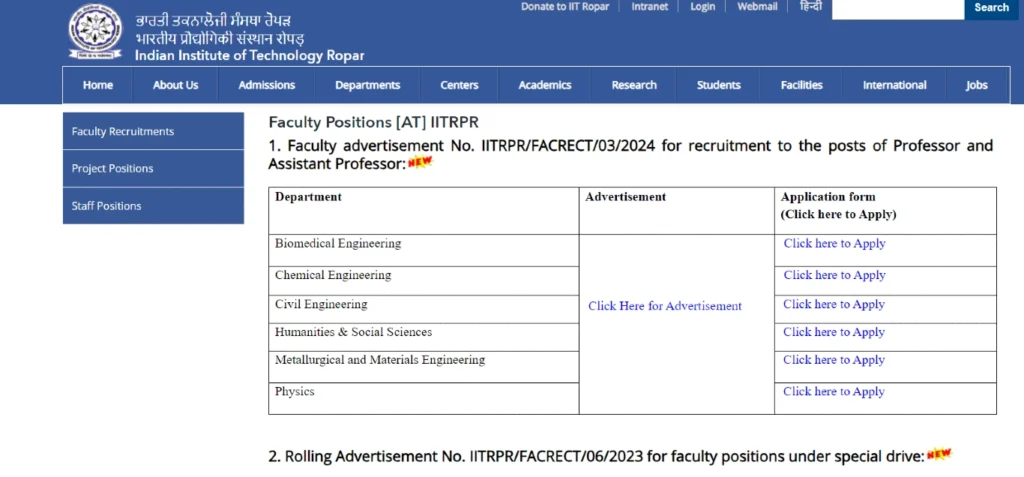
Task: Open the About Us menu
Action: pos(176,85)
